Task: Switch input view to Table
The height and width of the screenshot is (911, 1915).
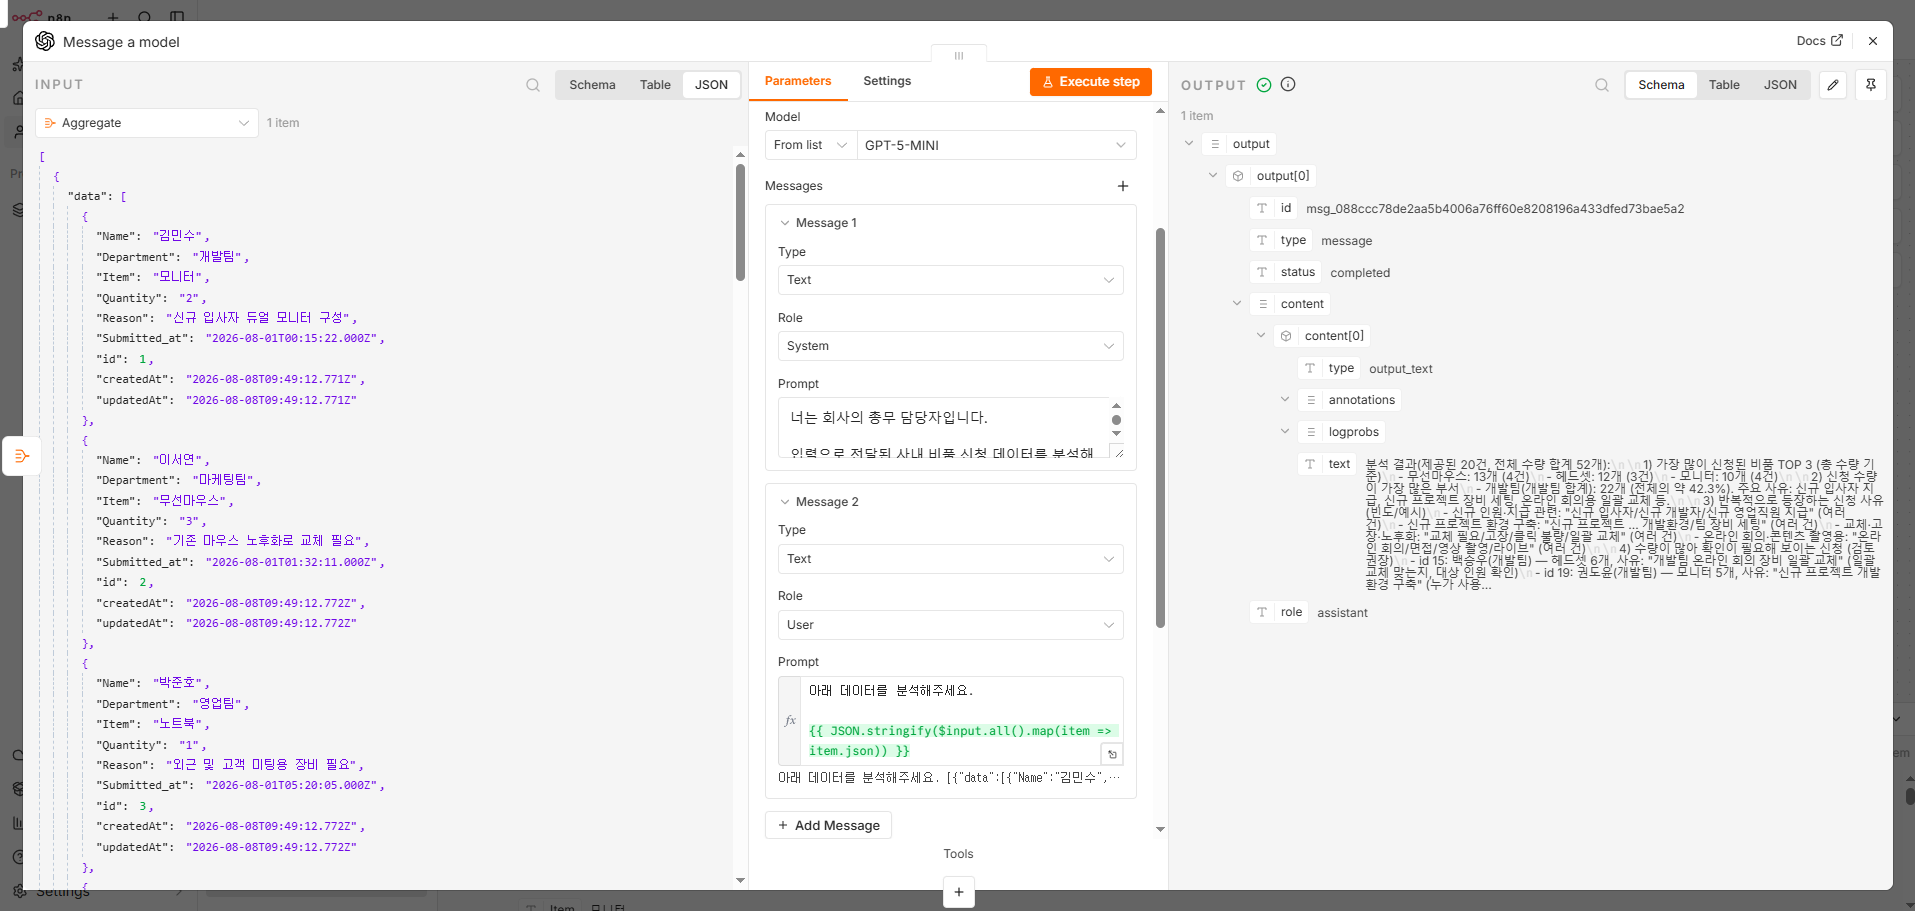Action: tap(655, 85)
